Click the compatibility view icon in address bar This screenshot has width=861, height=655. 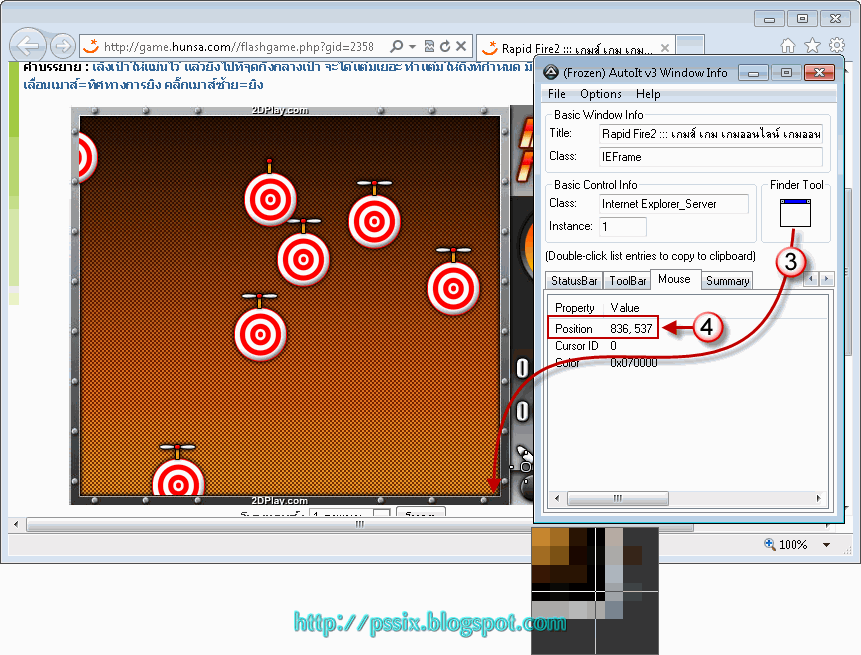pos(429,47)
